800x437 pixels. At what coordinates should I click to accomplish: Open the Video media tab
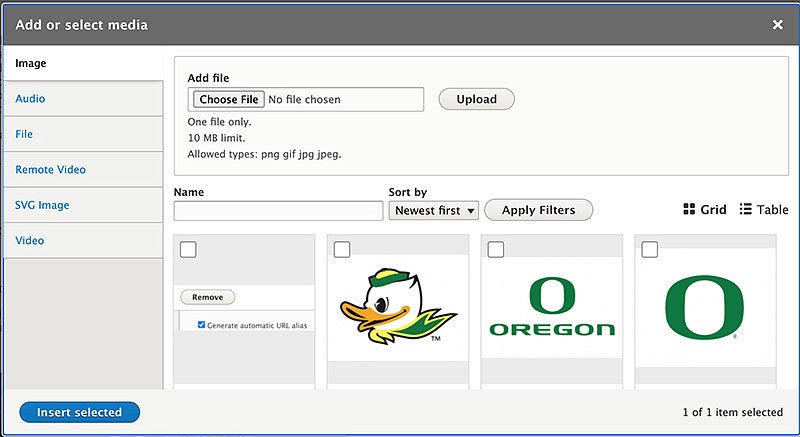click(x=83, y=240)
